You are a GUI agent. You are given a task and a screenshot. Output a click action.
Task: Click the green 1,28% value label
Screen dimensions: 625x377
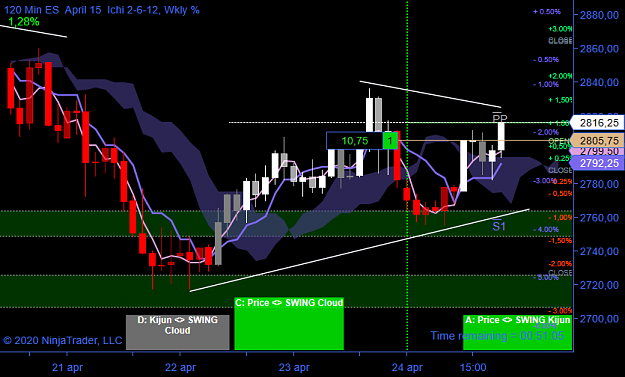pyautogui.click(x=24, y=22)
